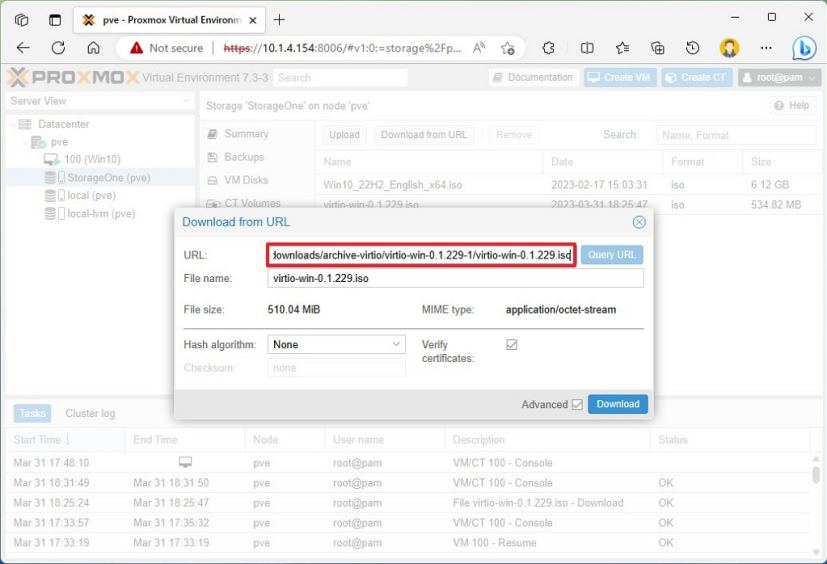Open tab actions menu icon
Image resolution: width=827 pixels, height=564 pixels.
(55, 20)
